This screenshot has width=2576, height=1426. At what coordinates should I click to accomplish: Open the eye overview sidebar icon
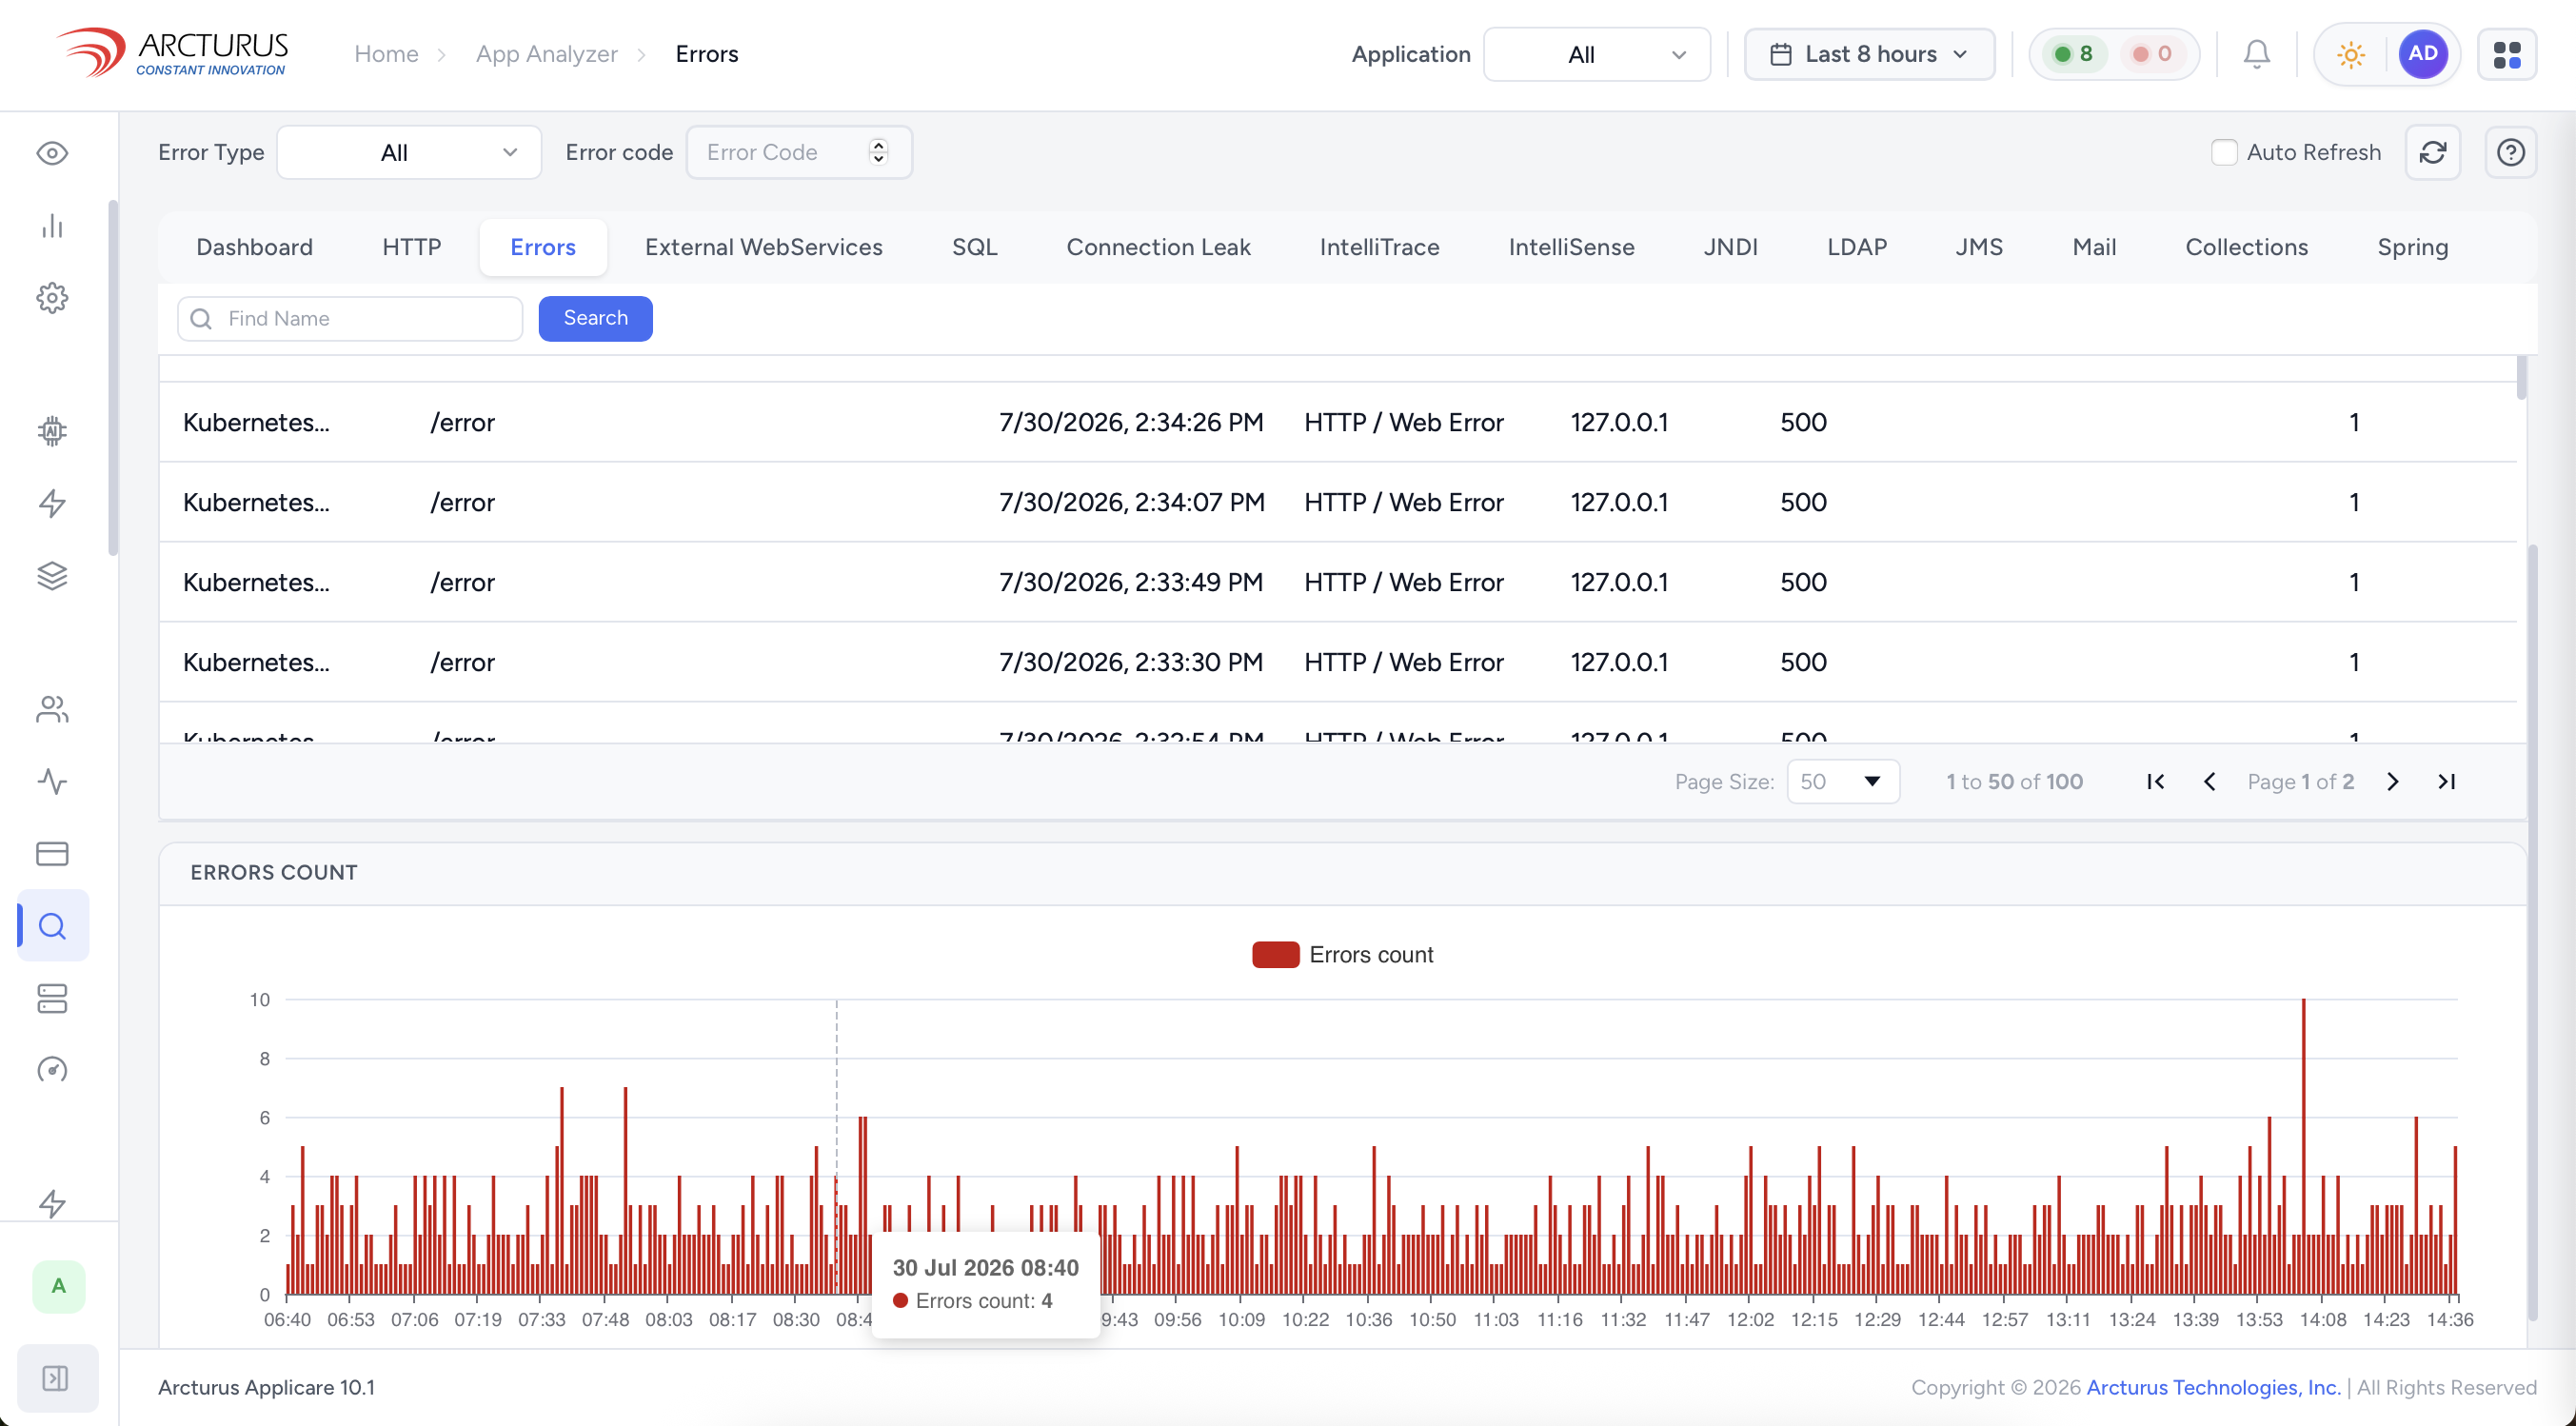(52, 153)
